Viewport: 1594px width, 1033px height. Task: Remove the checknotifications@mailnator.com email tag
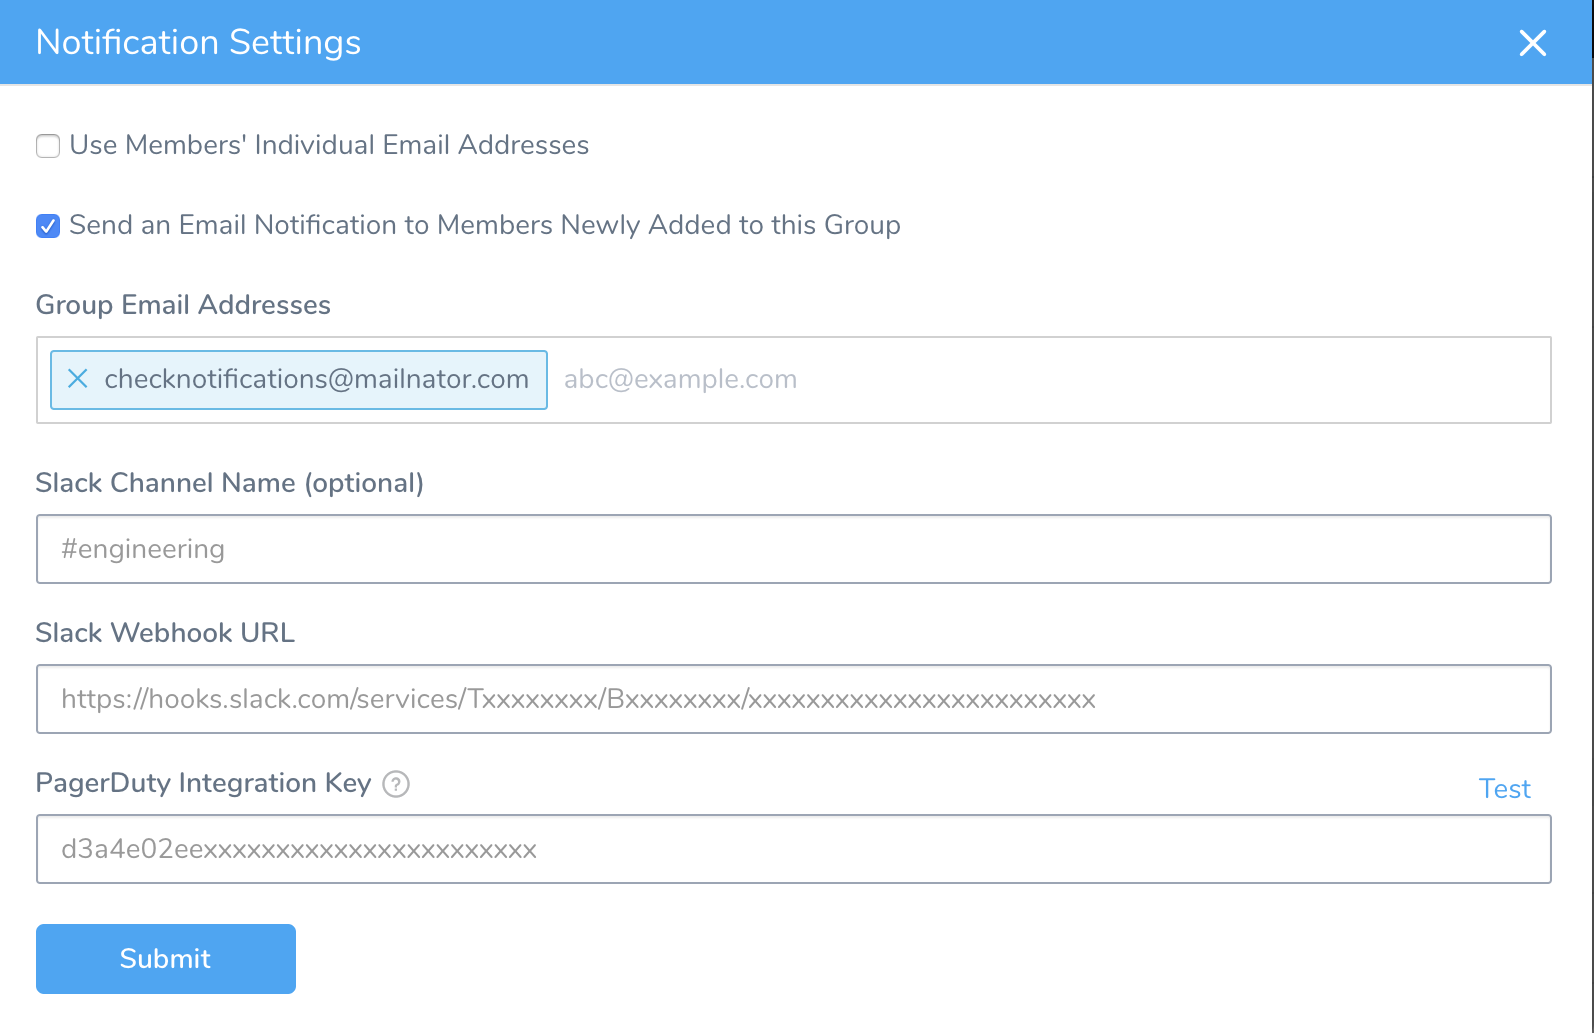78,379
